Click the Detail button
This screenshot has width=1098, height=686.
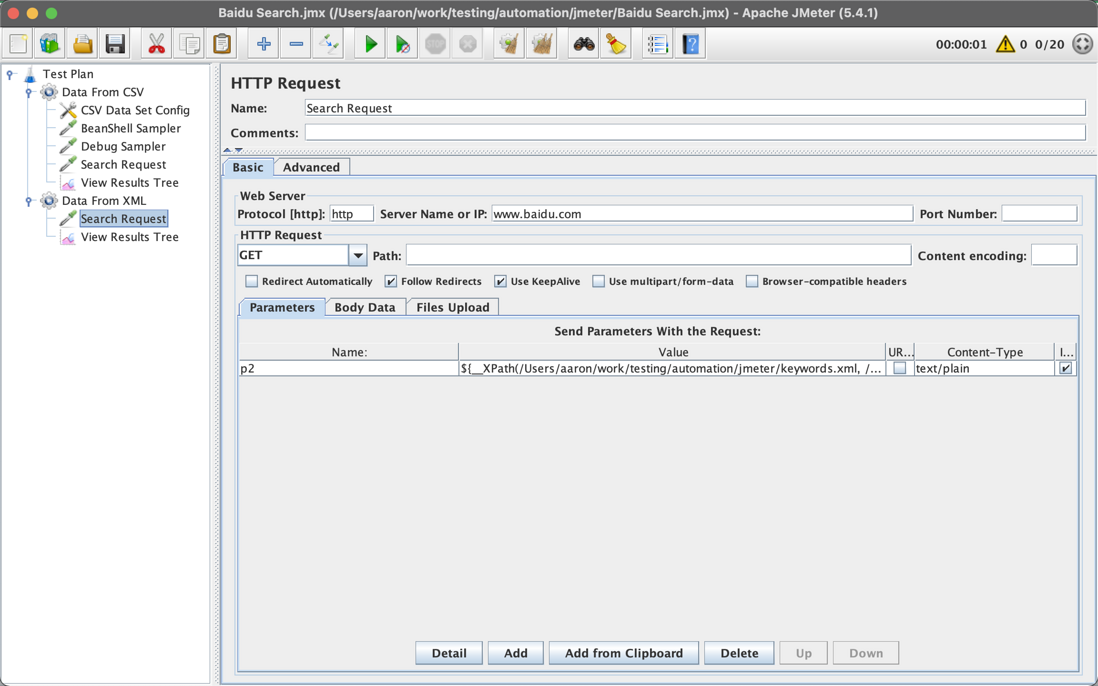click(x=449, y=653)
